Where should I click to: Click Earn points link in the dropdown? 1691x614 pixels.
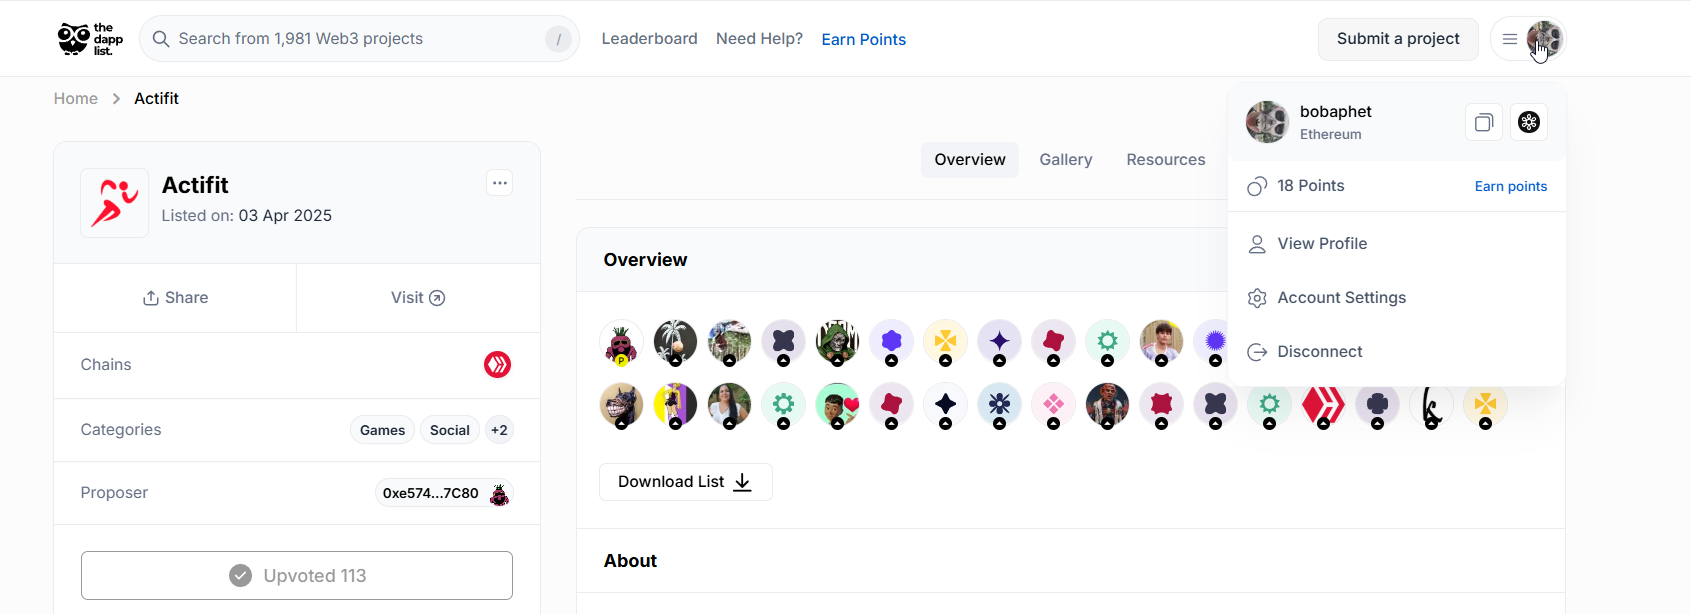(1511, 186)
